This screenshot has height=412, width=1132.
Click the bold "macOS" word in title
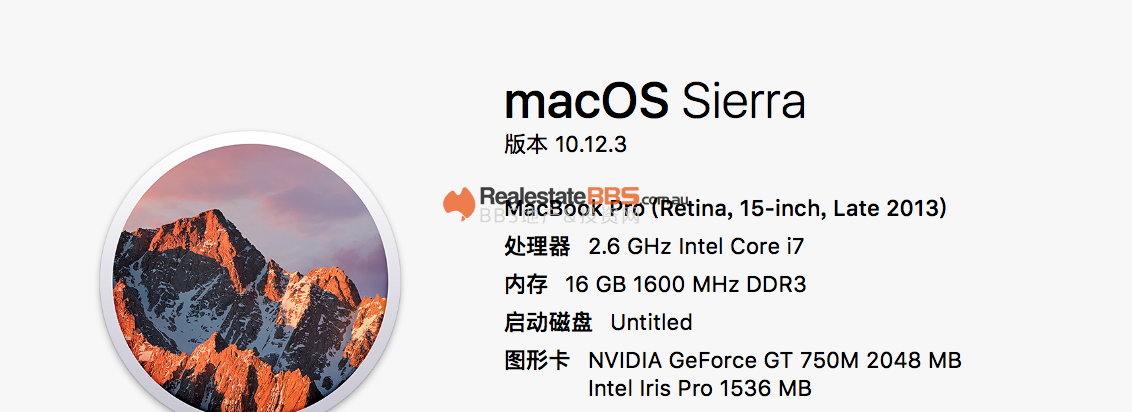click(586, 101)
